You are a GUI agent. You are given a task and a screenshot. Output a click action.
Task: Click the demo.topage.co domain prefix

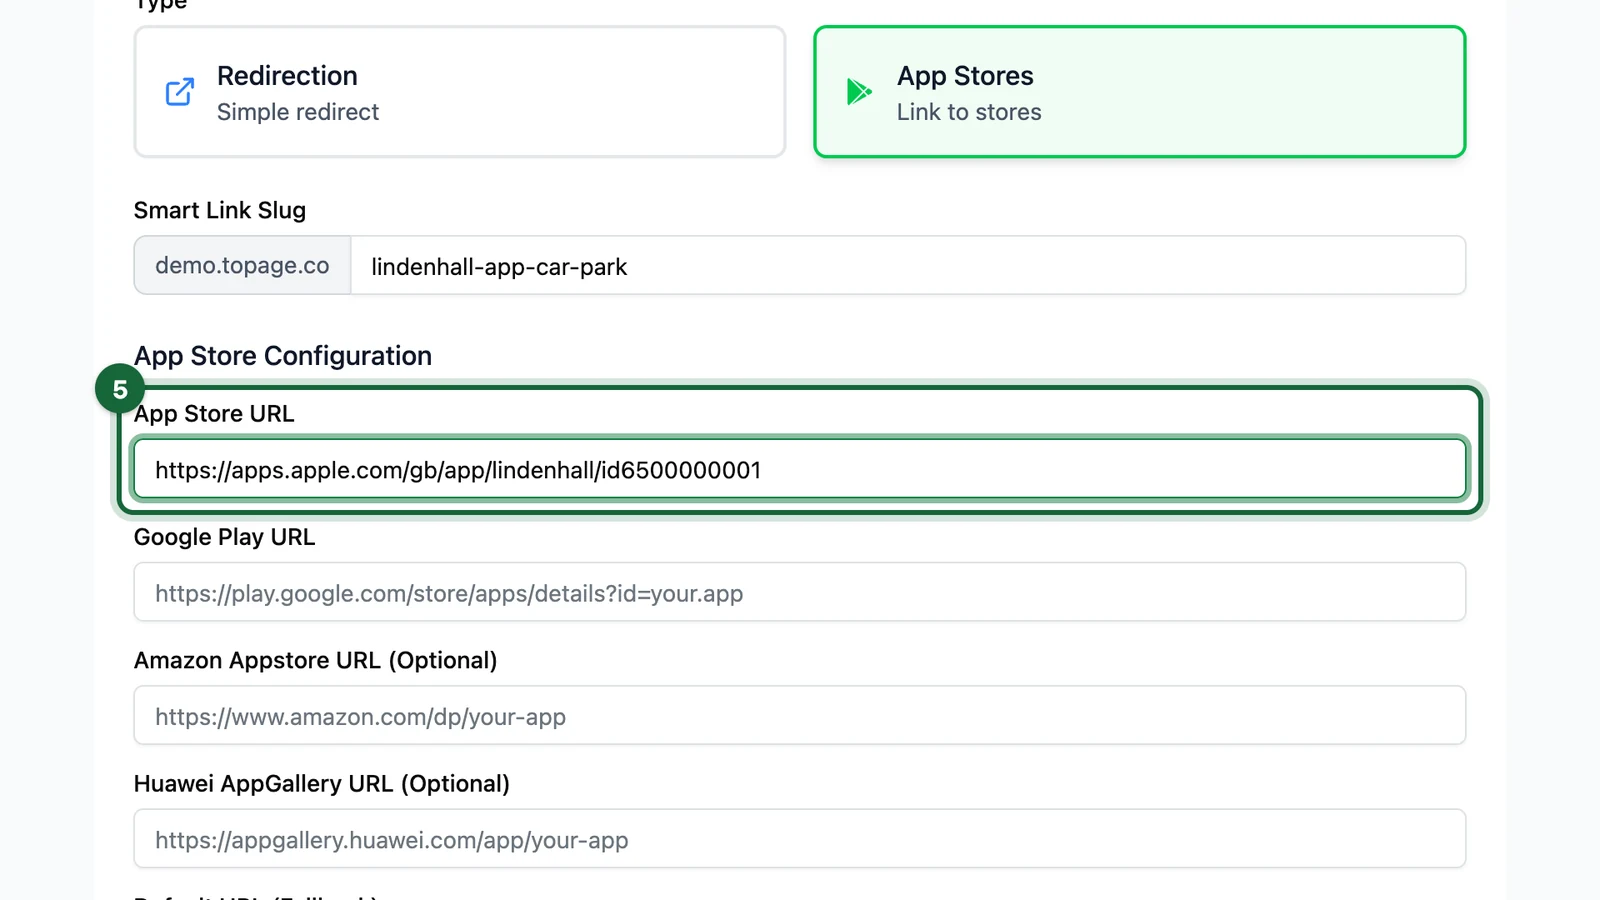[242, 266]
